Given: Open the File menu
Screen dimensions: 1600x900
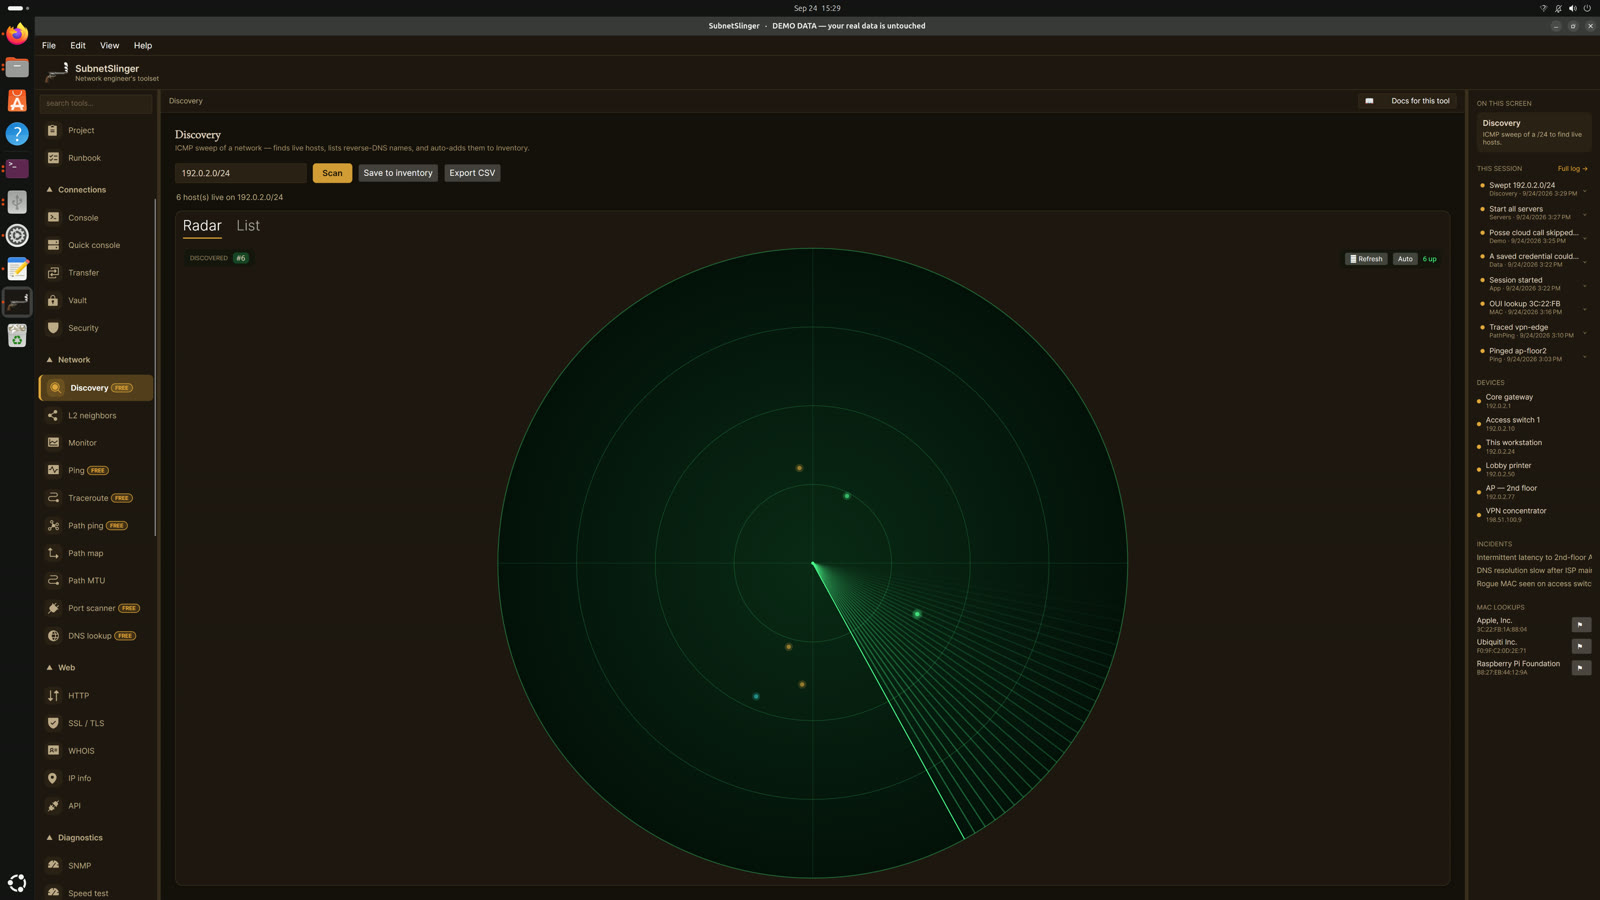Looking at the screenshot, I should (49, 46).
